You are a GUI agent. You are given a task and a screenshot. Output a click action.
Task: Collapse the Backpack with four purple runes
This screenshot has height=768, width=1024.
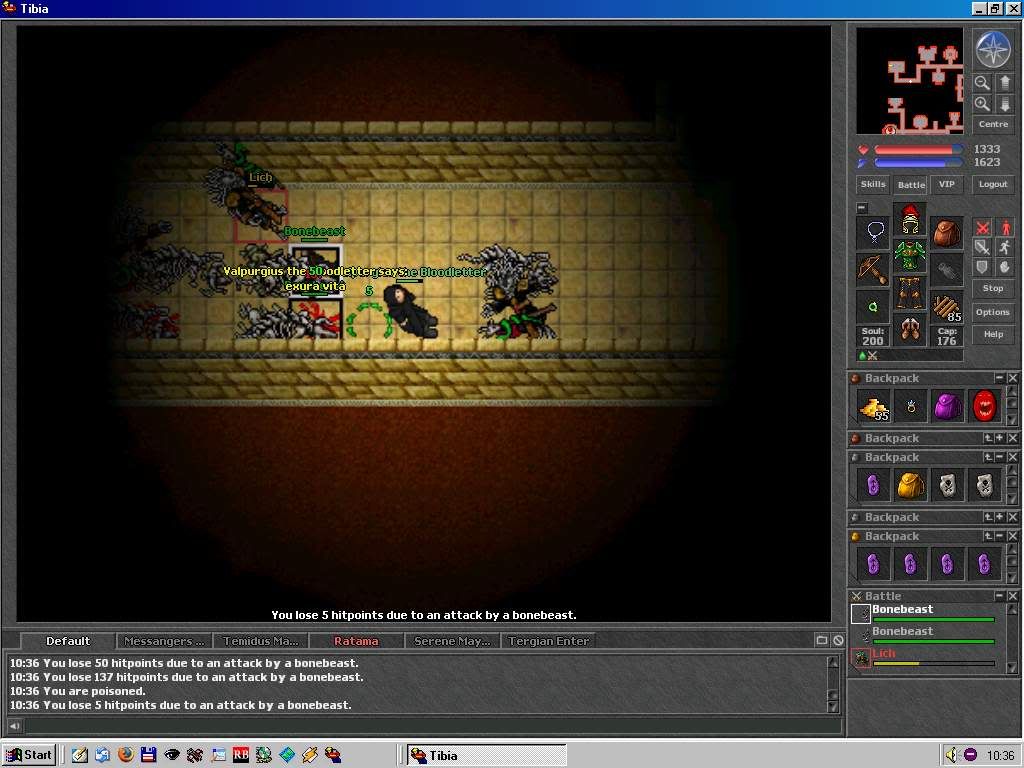1000,536
